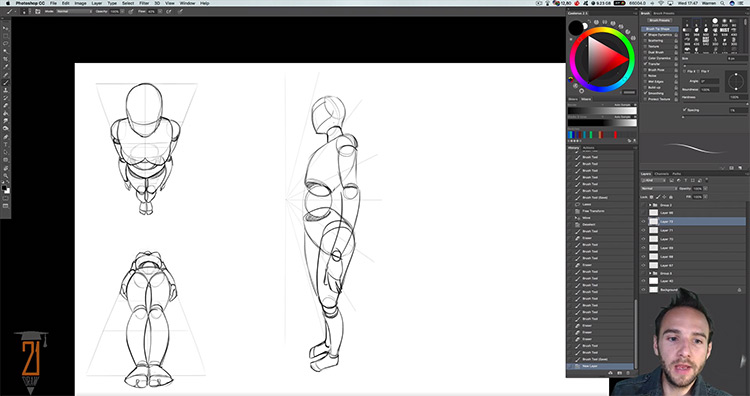Click the brush Hardness slider

point(716,104)
